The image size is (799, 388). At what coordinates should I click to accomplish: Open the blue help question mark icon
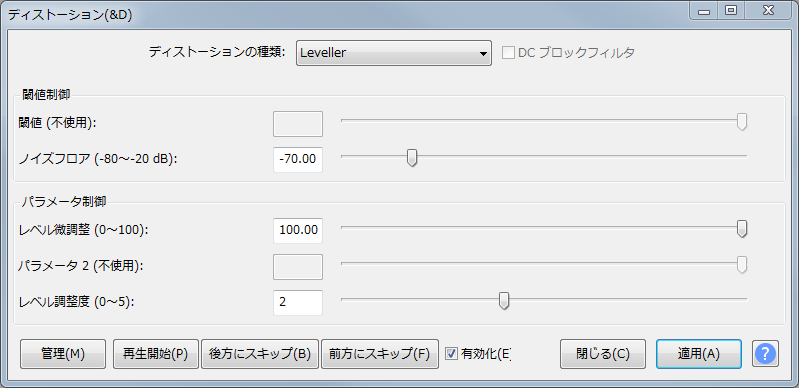765,353
